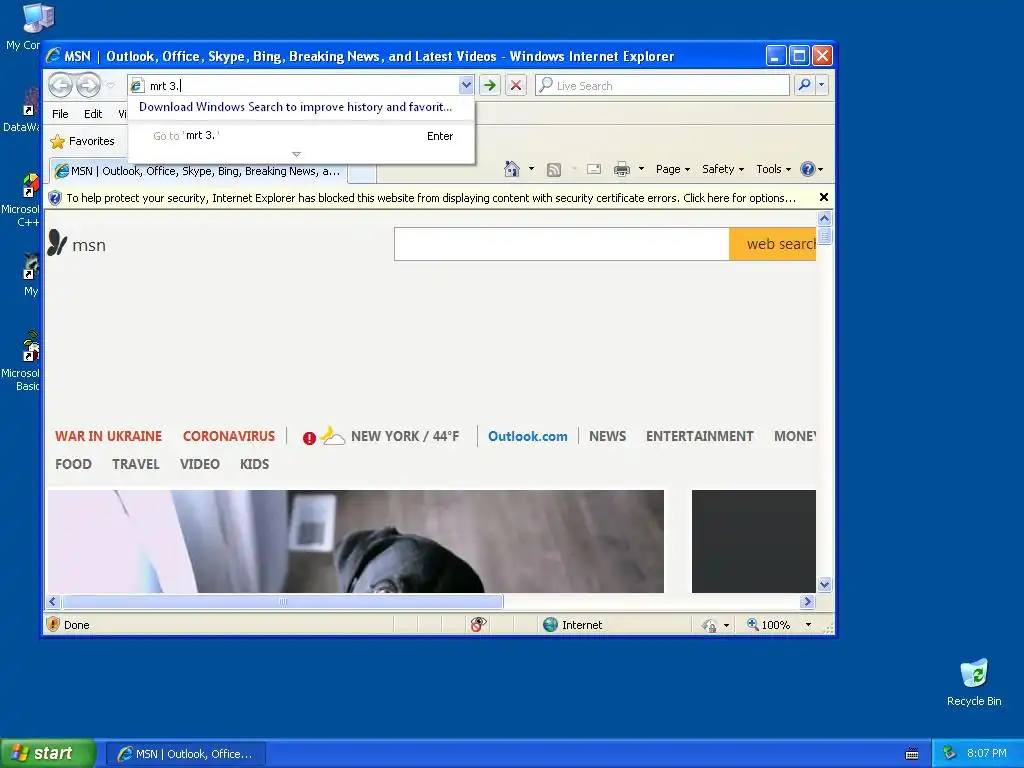Image resolution: width=1024 pixels, height=768 pixels.
Task: Expand the Home button dropdown arrow
Action: (x=531, y=169)
